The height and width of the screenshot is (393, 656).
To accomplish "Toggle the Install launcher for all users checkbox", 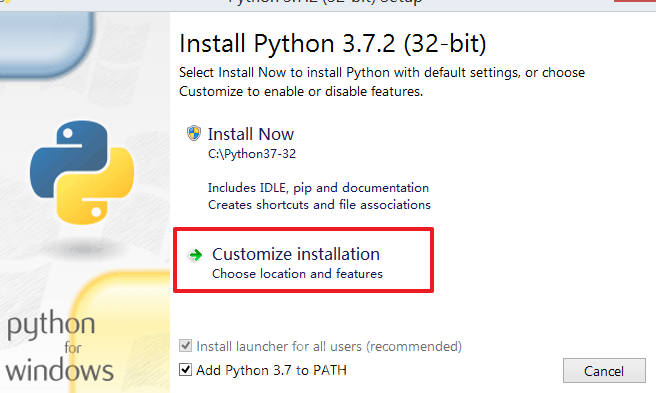I will (185, 346).
